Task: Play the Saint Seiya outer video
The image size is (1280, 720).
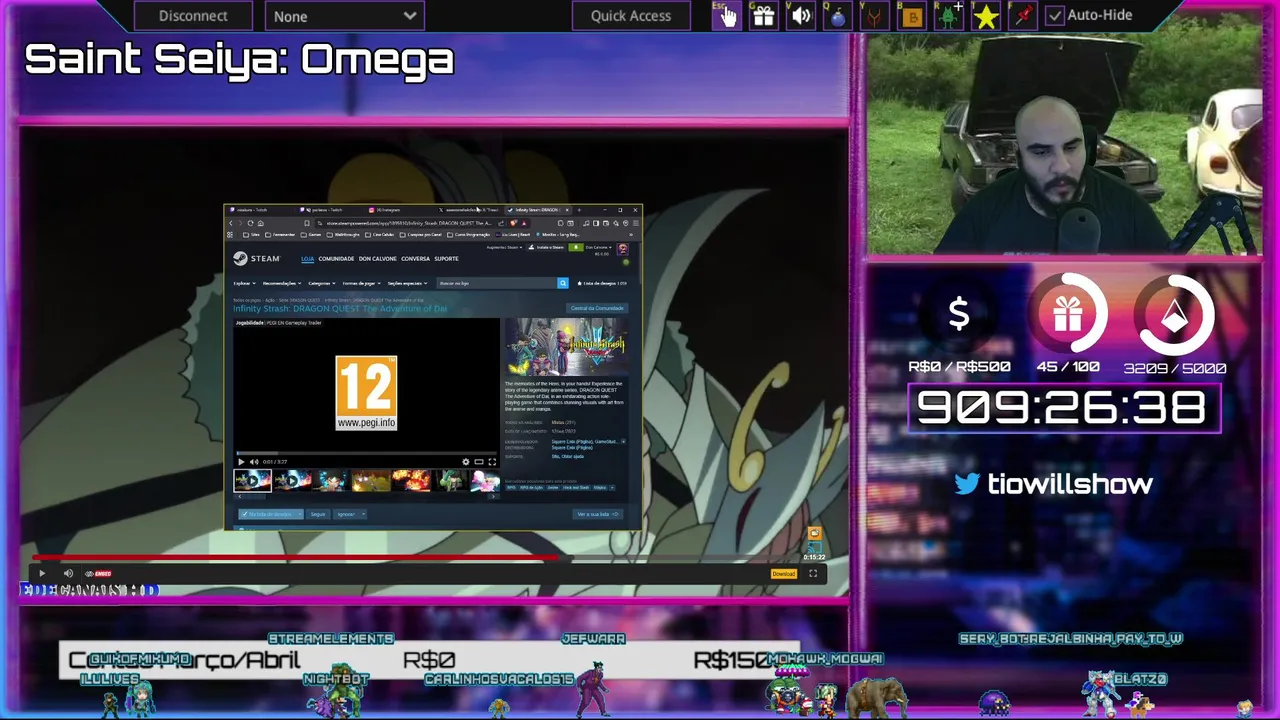Action: 42,573
